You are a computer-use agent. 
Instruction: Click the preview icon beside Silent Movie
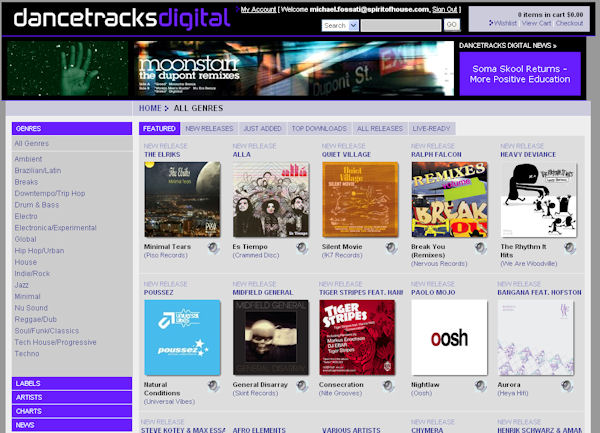[391, 249]
